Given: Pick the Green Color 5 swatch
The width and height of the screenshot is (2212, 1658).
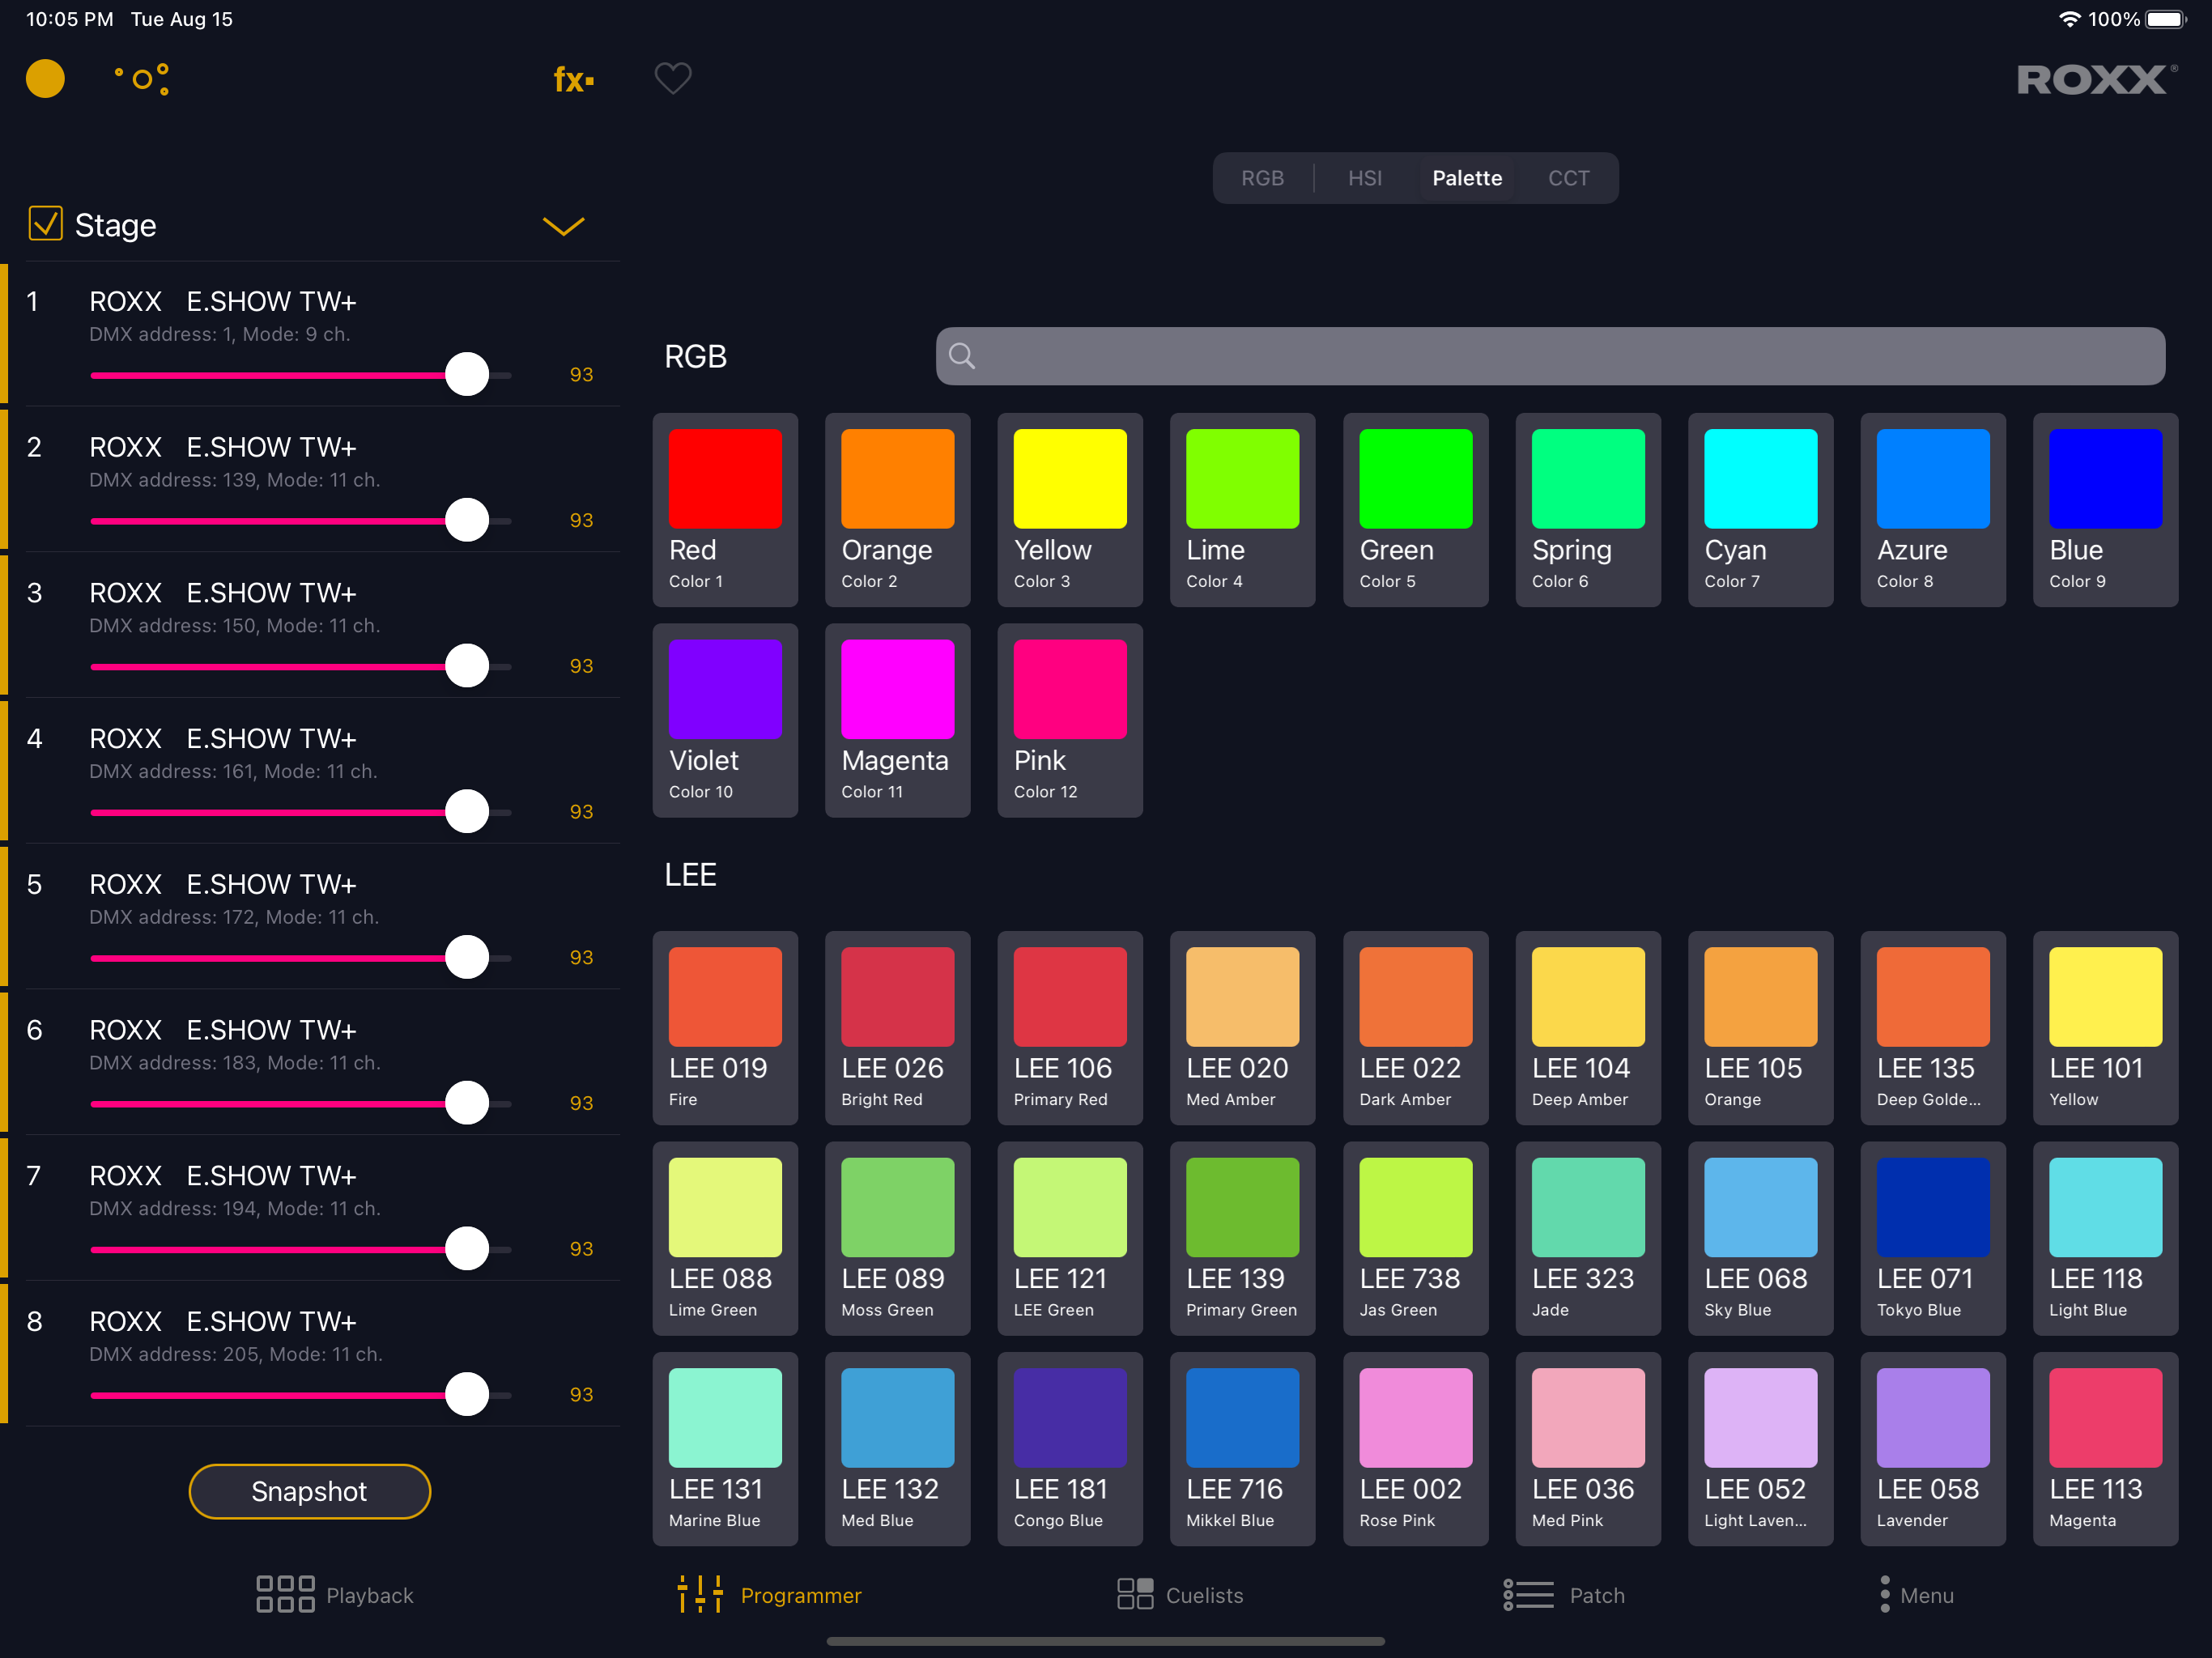Looking at the screenshot, I should coord(1415,510).
